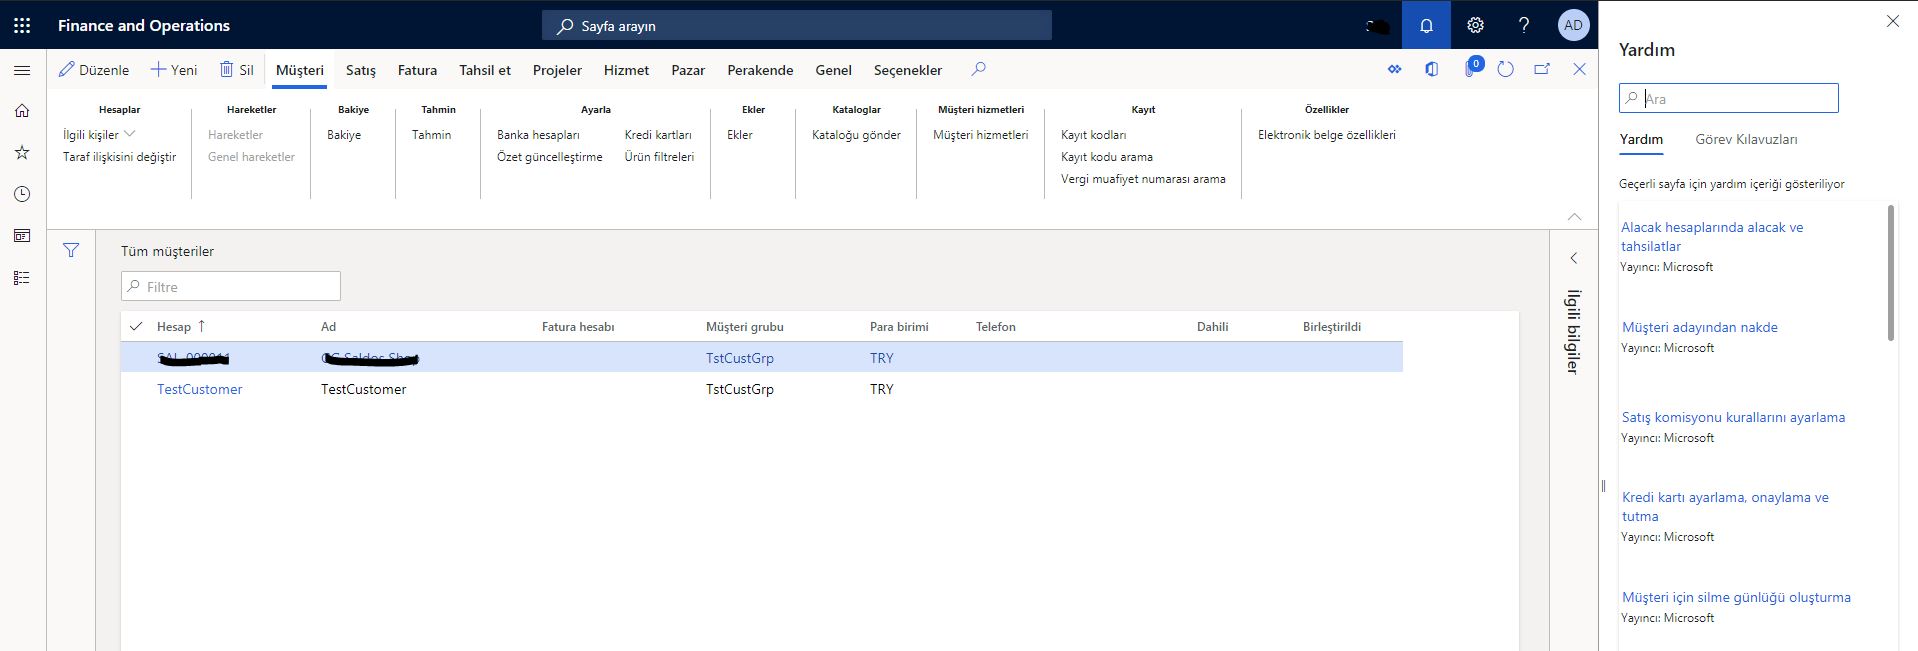Click Kataloğu gönder
Screen dimensions: 1918x651
coord(856,134)
